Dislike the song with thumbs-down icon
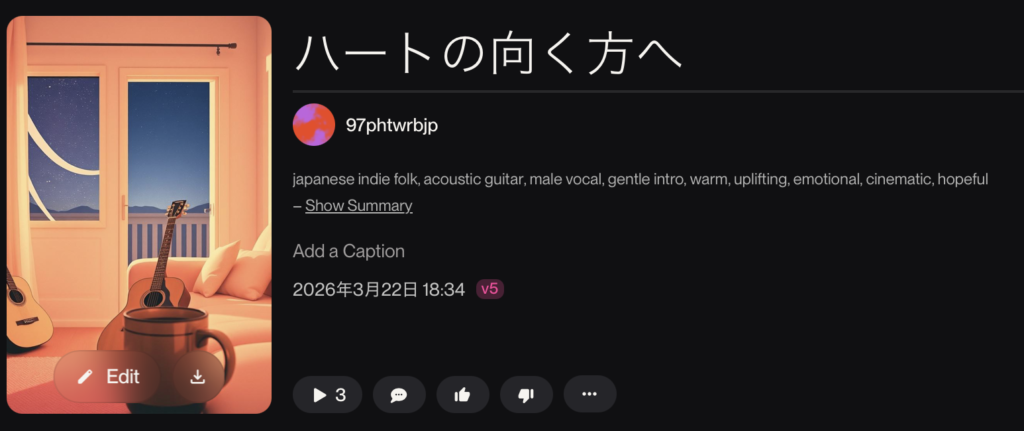This screenshot has height=431, width=1024. pos(526,394)
